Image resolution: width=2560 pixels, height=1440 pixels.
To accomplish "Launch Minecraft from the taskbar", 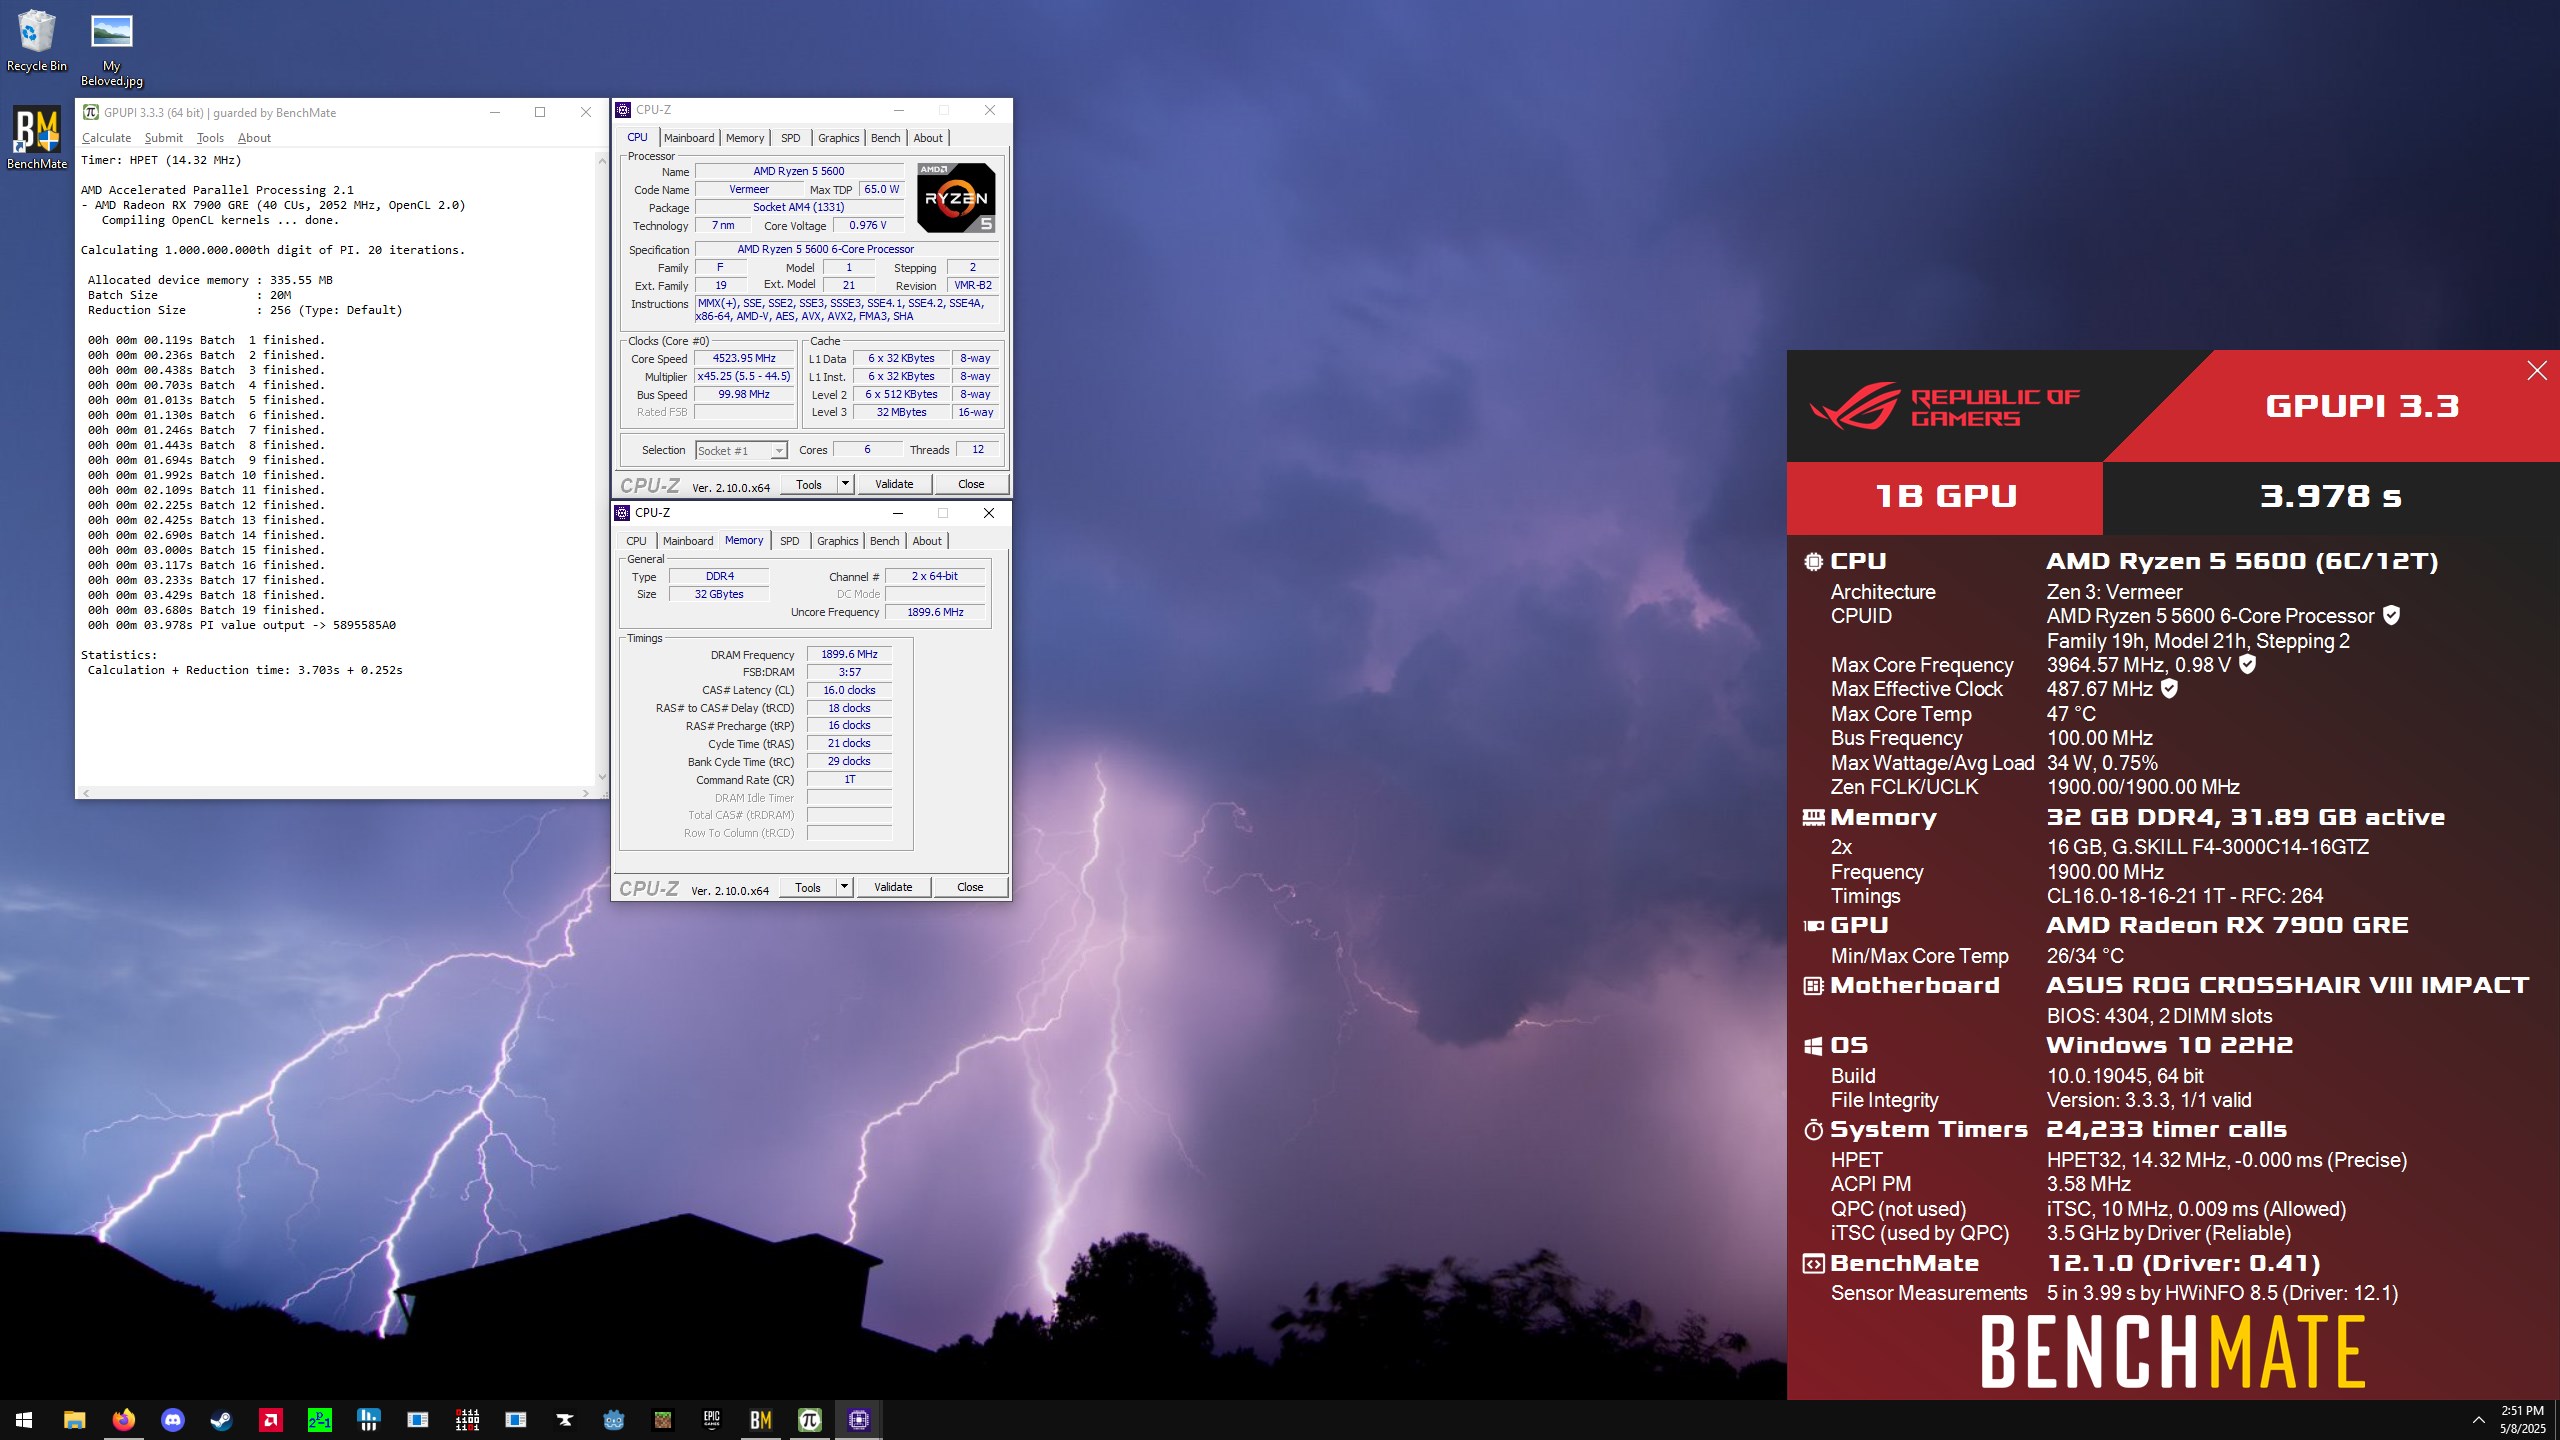I will point(663,1419).
